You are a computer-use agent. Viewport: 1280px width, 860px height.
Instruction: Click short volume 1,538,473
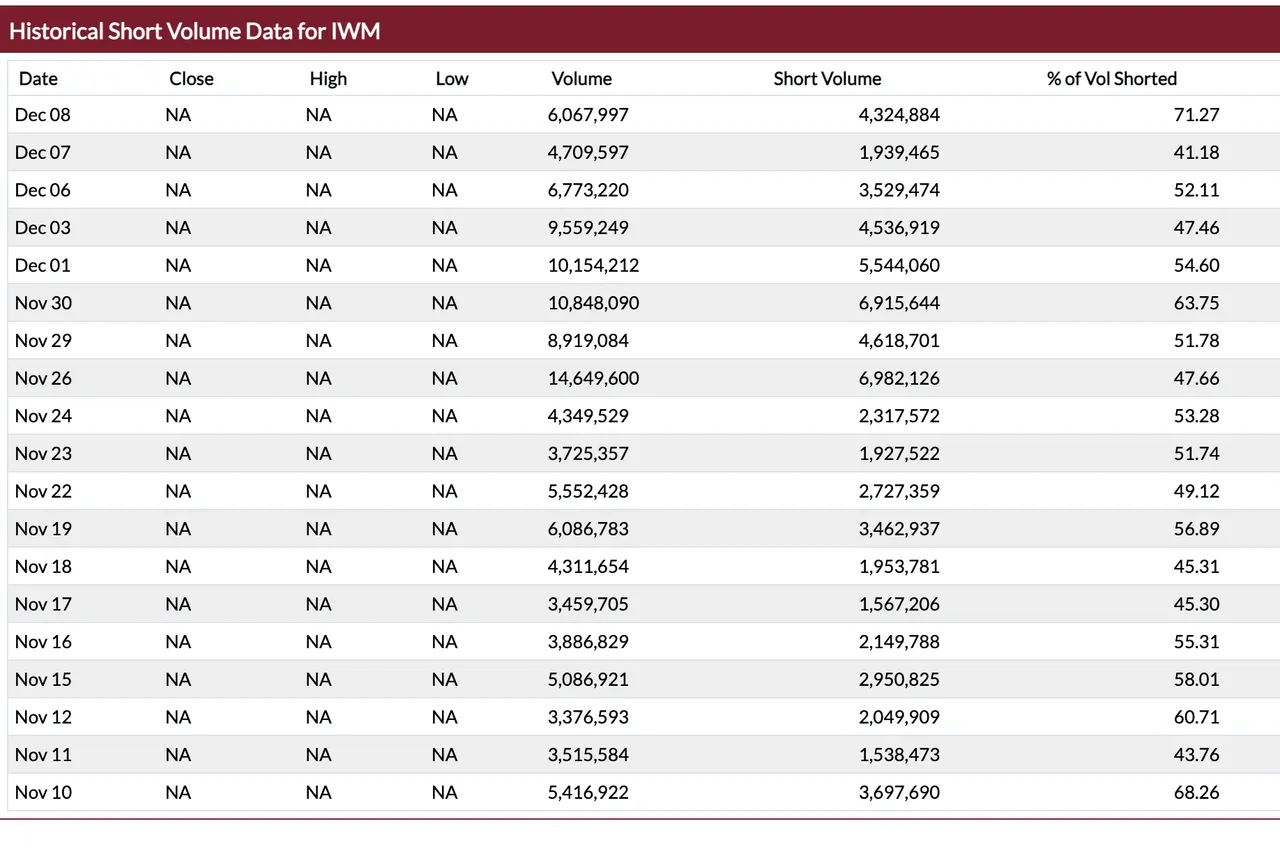point(900,755)
